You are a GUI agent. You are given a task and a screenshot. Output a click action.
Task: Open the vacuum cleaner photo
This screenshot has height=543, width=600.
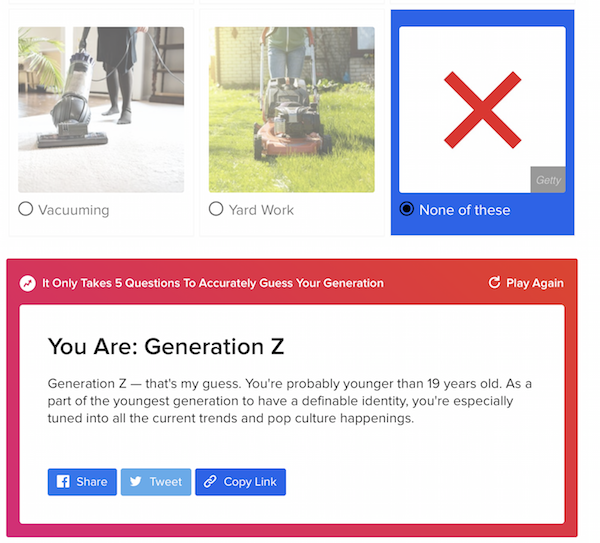click(101, 109)
